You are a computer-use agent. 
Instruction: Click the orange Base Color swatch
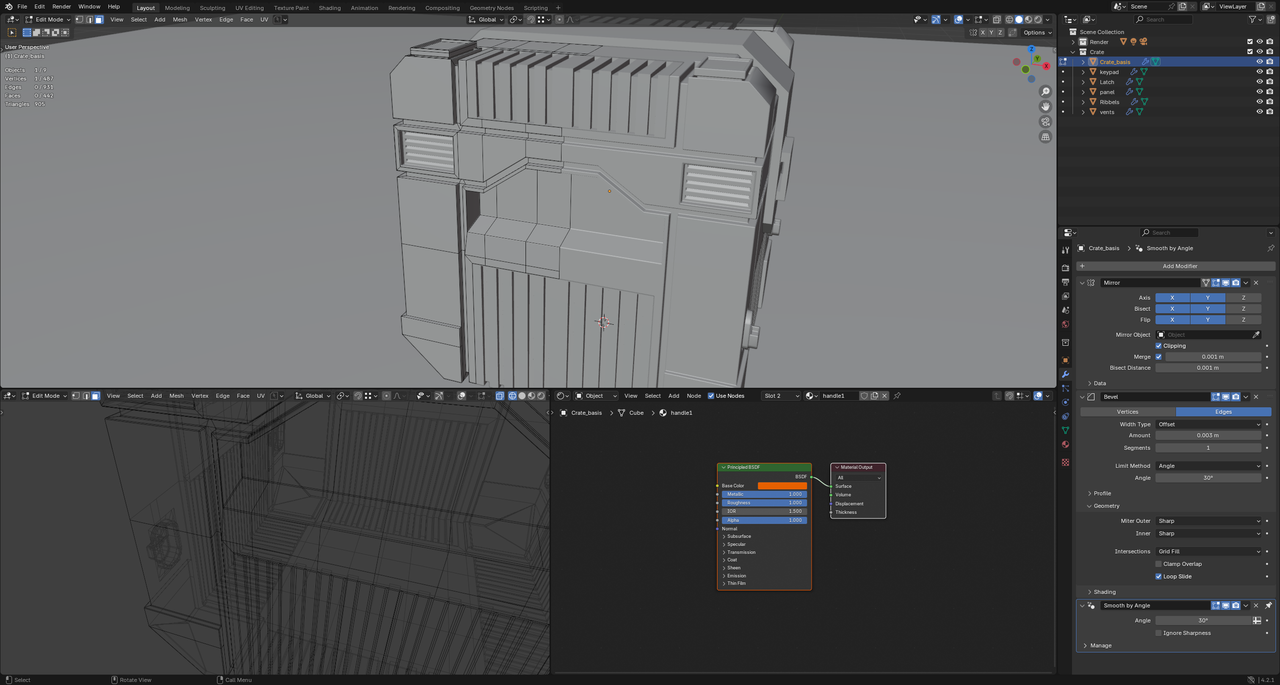pyautogui.click(x=782, y=486)
